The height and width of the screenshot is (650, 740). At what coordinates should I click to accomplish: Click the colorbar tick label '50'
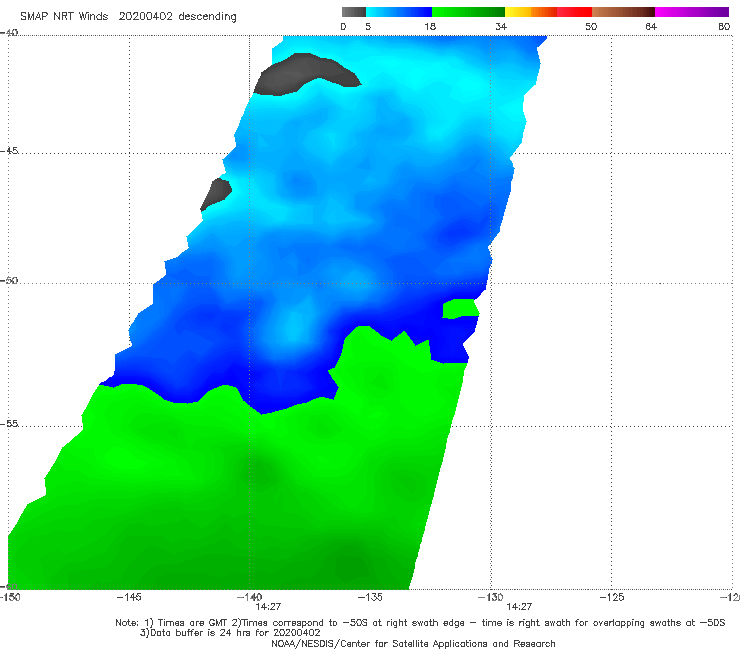pyautogui.click(x=591, y=27)
